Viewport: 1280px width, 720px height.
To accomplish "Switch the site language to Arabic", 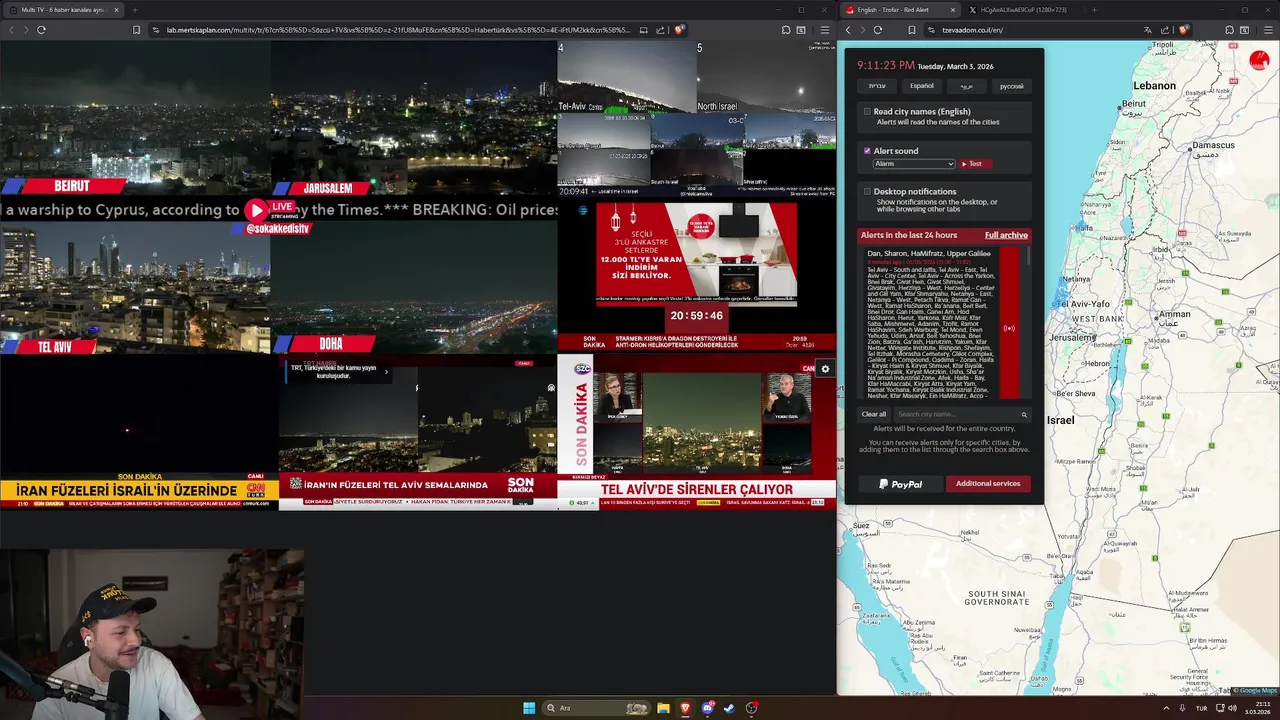I will [x=967, y=86].
